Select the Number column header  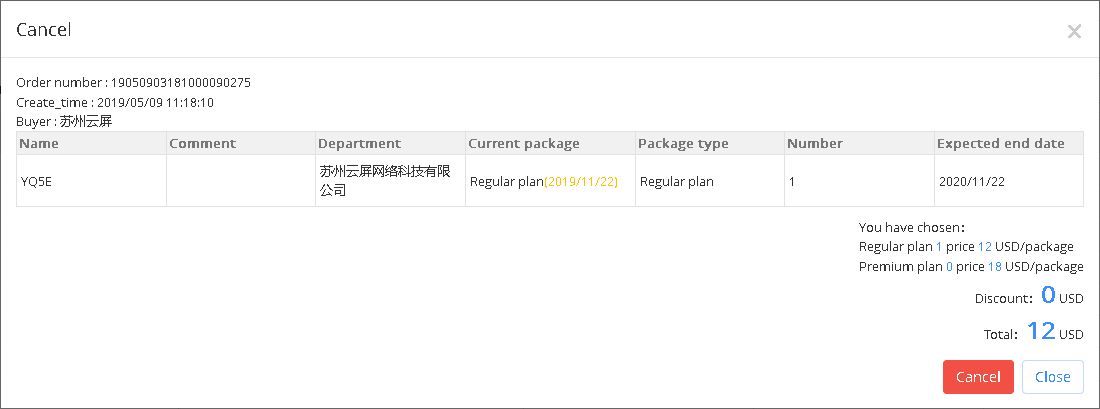[x=859, y=143]
